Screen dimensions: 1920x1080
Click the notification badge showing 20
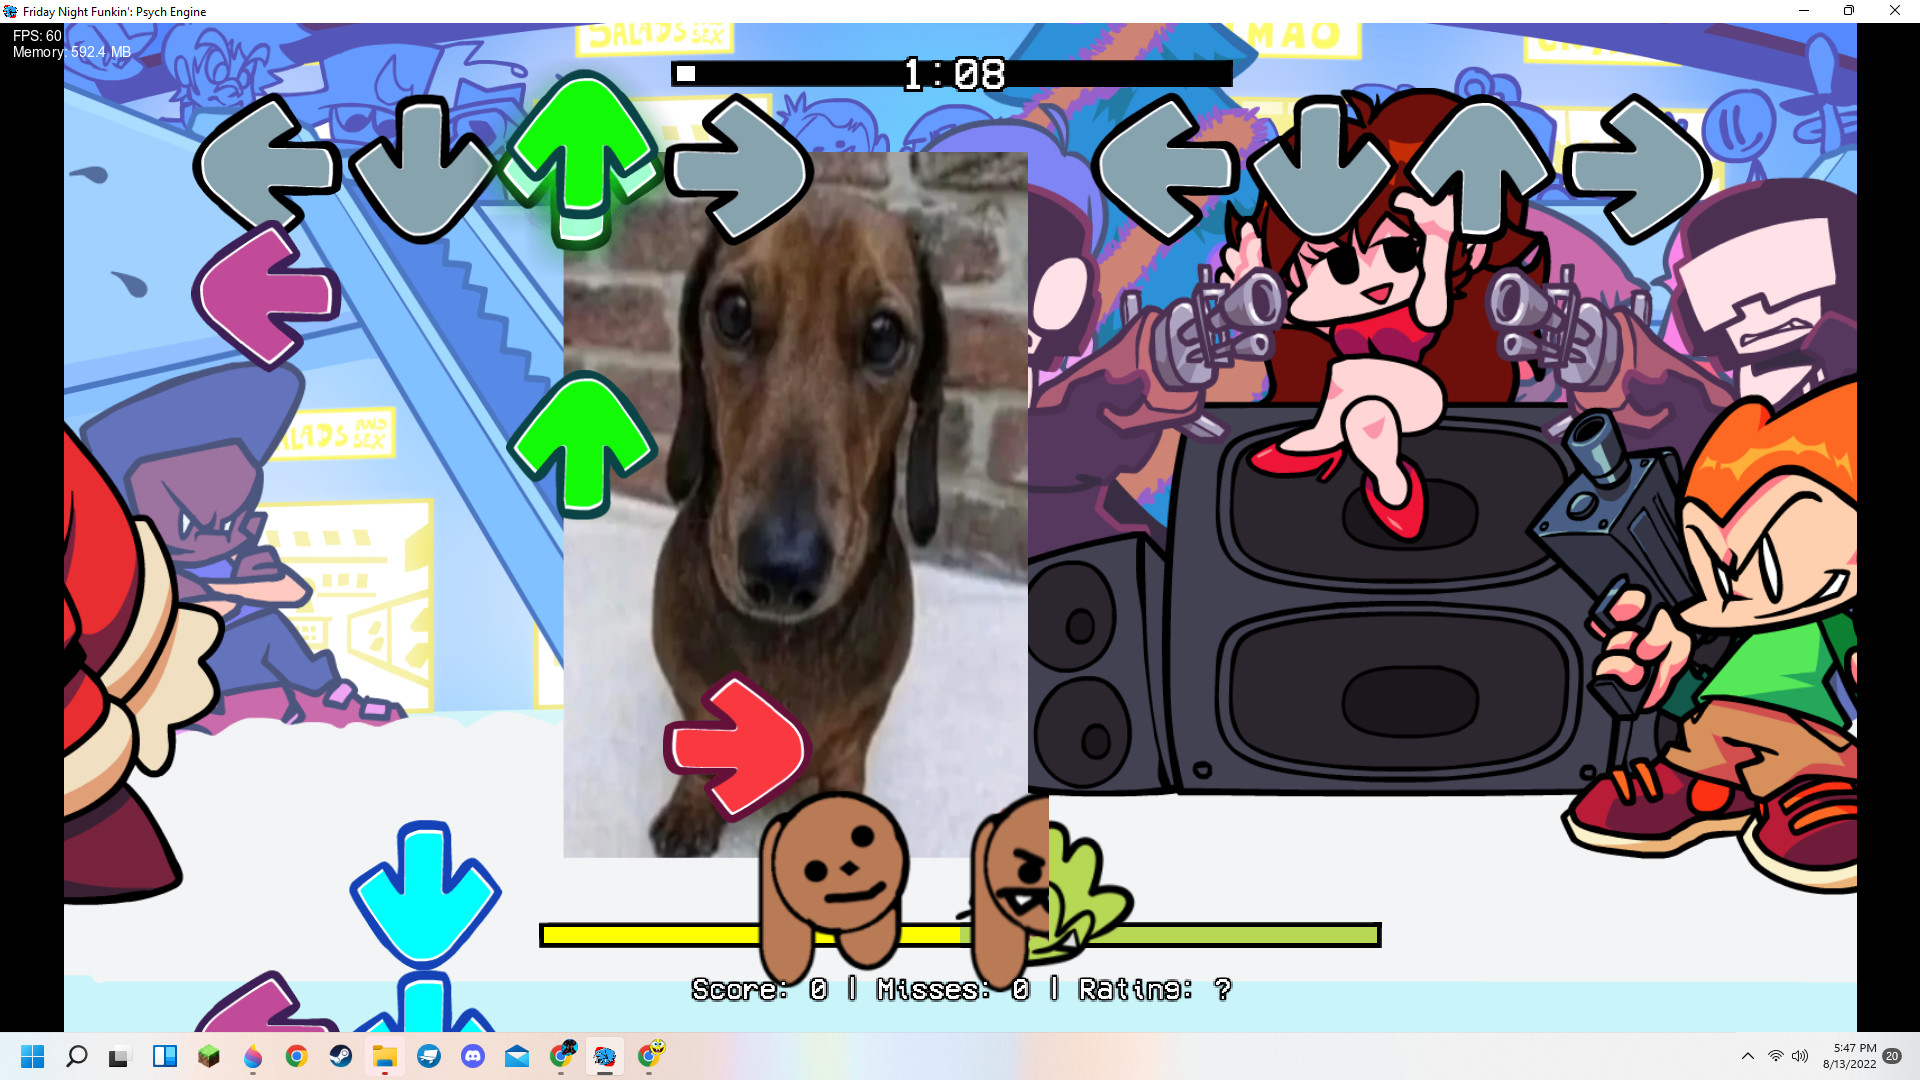click(1892, 1055)
